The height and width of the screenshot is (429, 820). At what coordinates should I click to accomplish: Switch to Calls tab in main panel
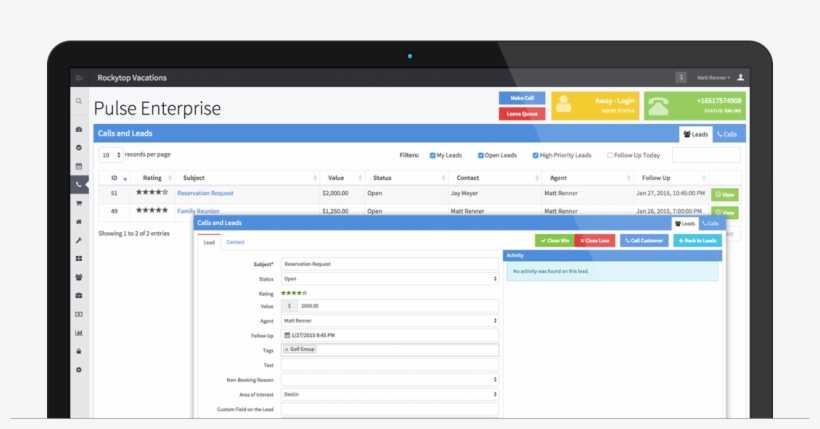(x=727, y=134)
